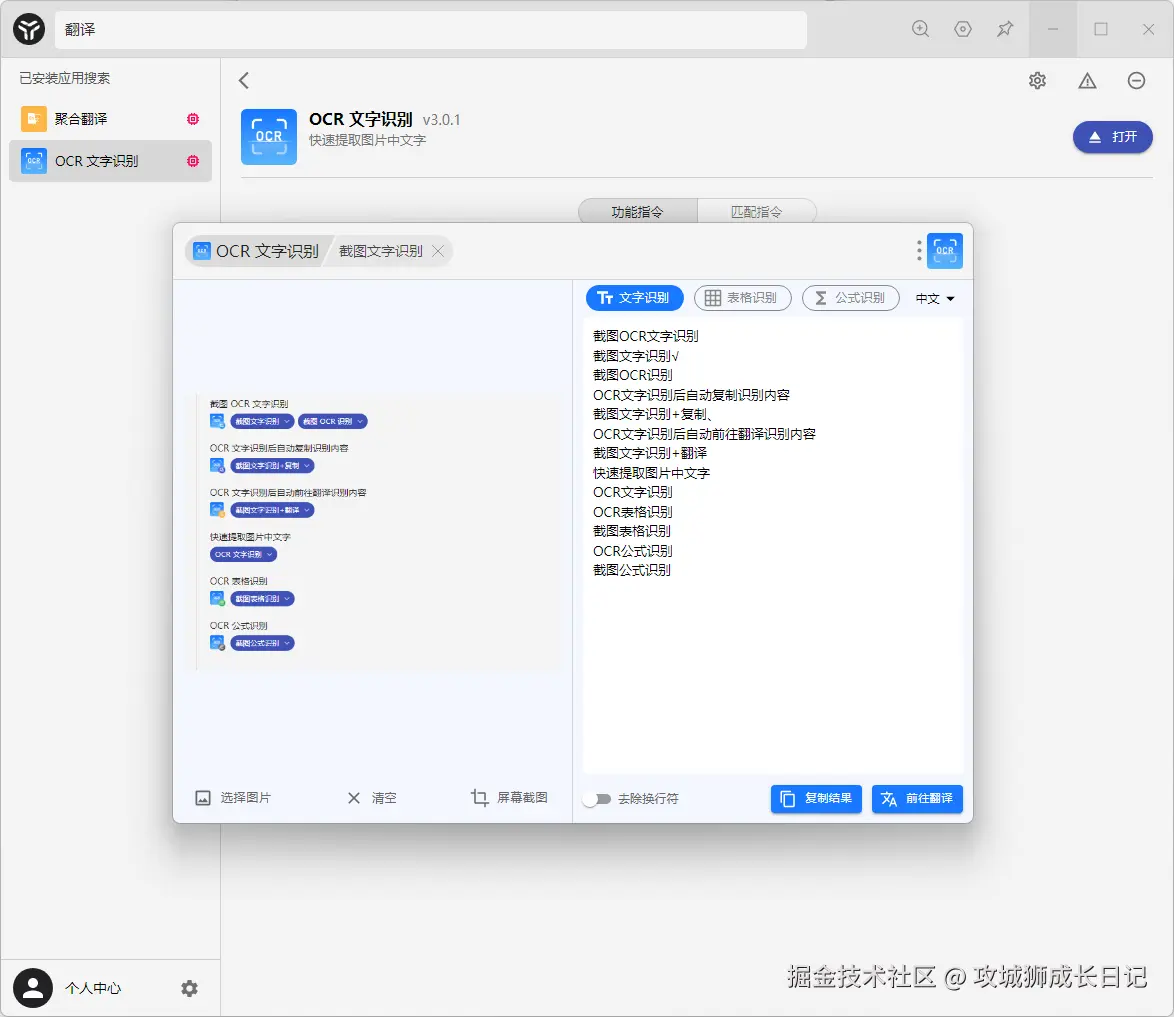Switch to the 匹配指令 tab

(757, 211)
